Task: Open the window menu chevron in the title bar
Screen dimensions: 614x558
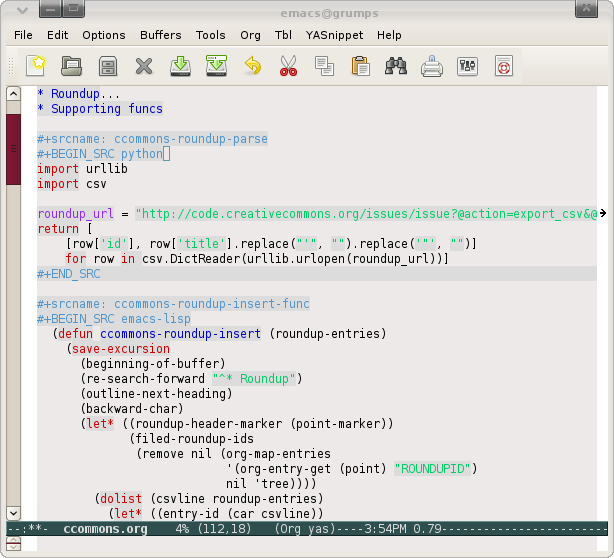Action: click(x=22, y=10)
